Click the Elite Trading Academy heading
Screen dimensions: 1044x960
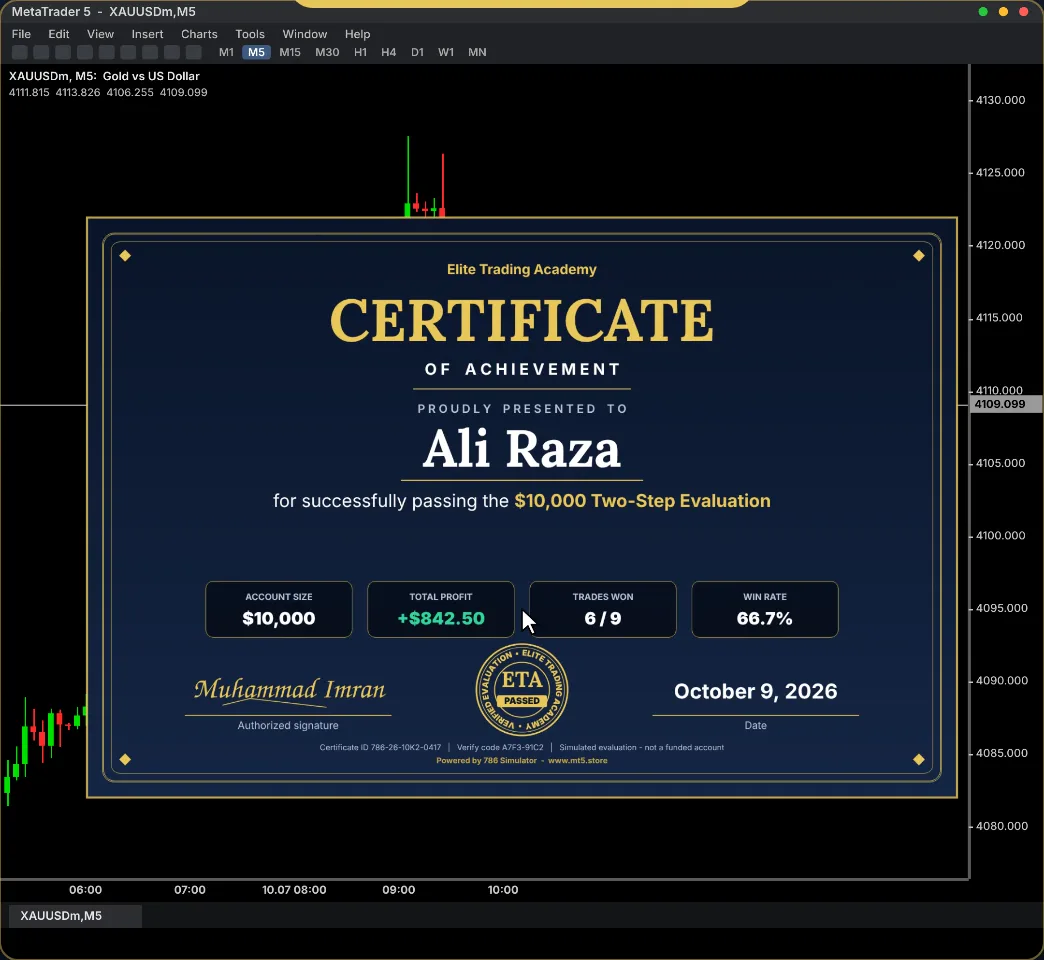click(522, 270)
